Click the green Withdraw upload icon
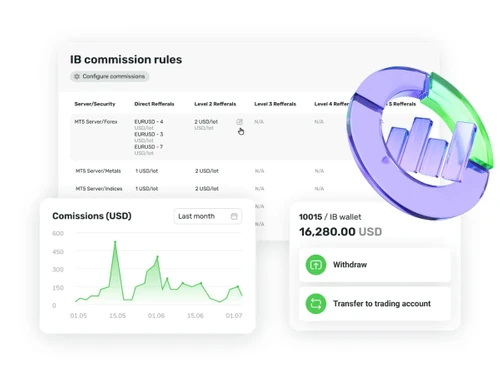The width and height of the screenshot is (500, 375). click(316, 265)
